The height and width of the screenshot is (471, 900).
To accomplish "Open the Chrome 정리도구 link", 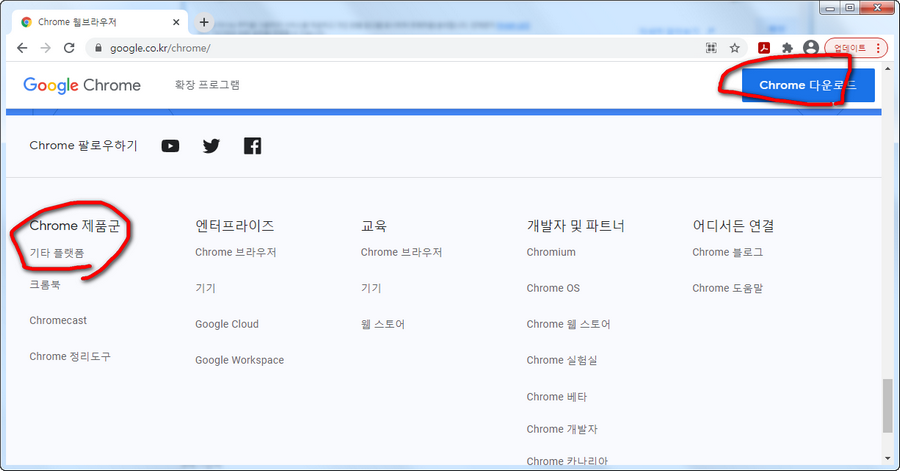I will (70, 356).
